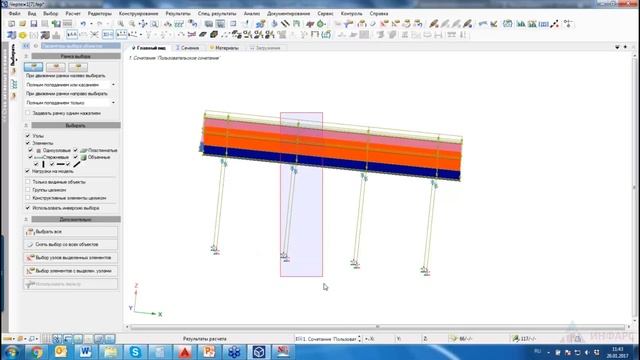Click the Undo arrow icon
The height and width of the screenshot is (360, 640).
point(83,24)
